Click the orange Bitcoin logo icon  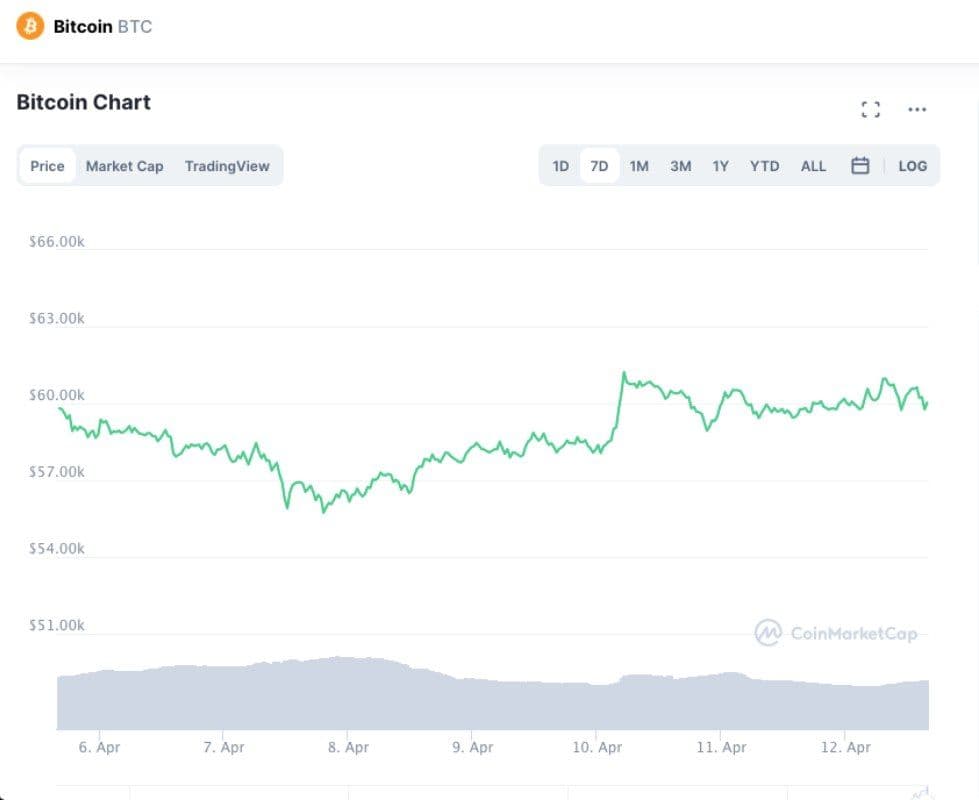coord(30,26)
